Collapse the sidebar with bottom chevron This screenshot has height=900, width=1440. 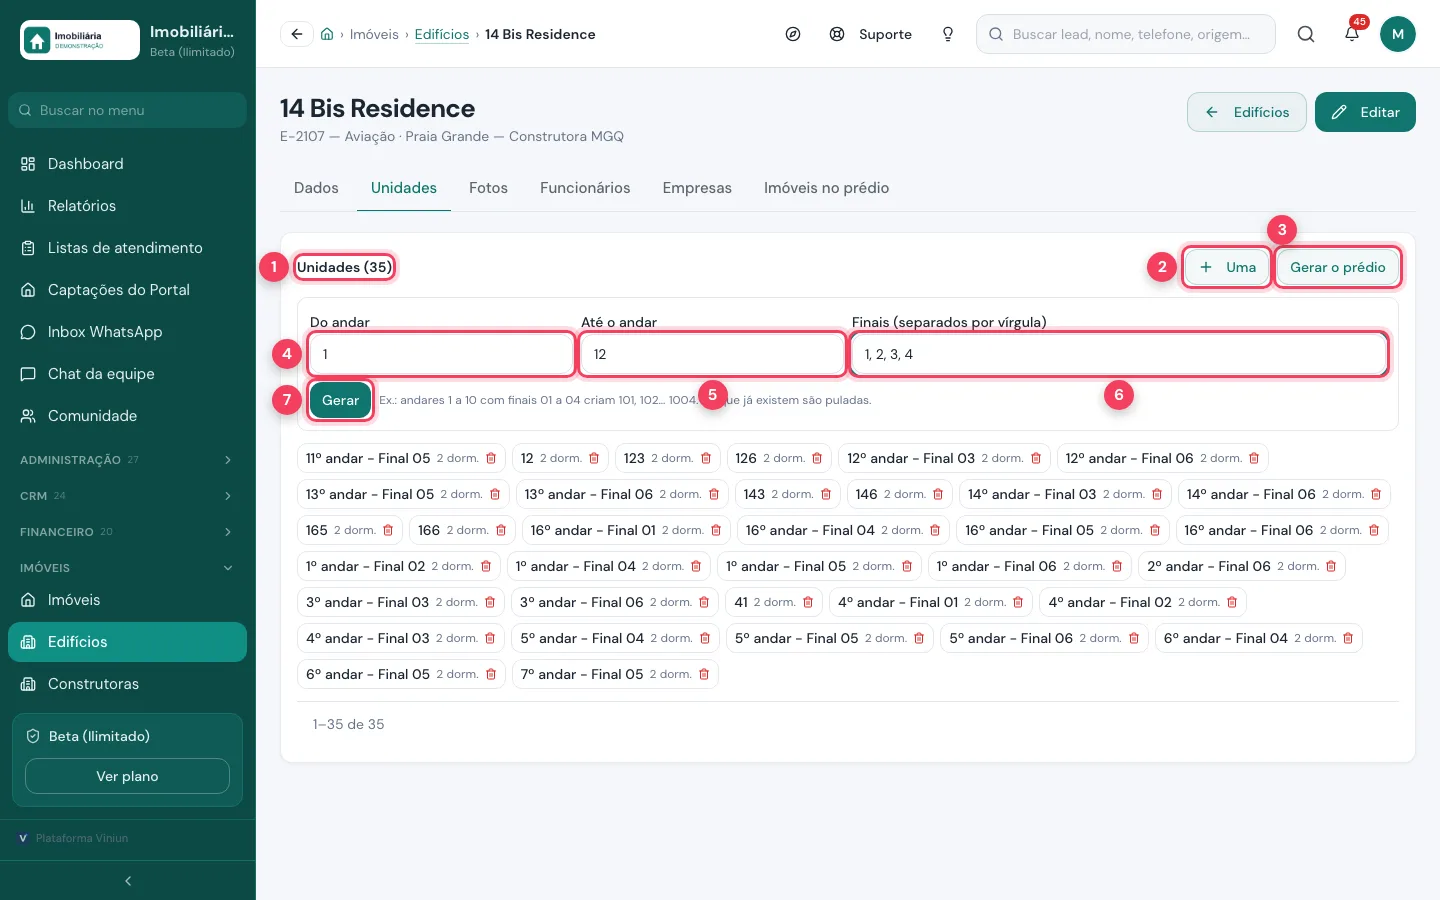pos(128,881)
